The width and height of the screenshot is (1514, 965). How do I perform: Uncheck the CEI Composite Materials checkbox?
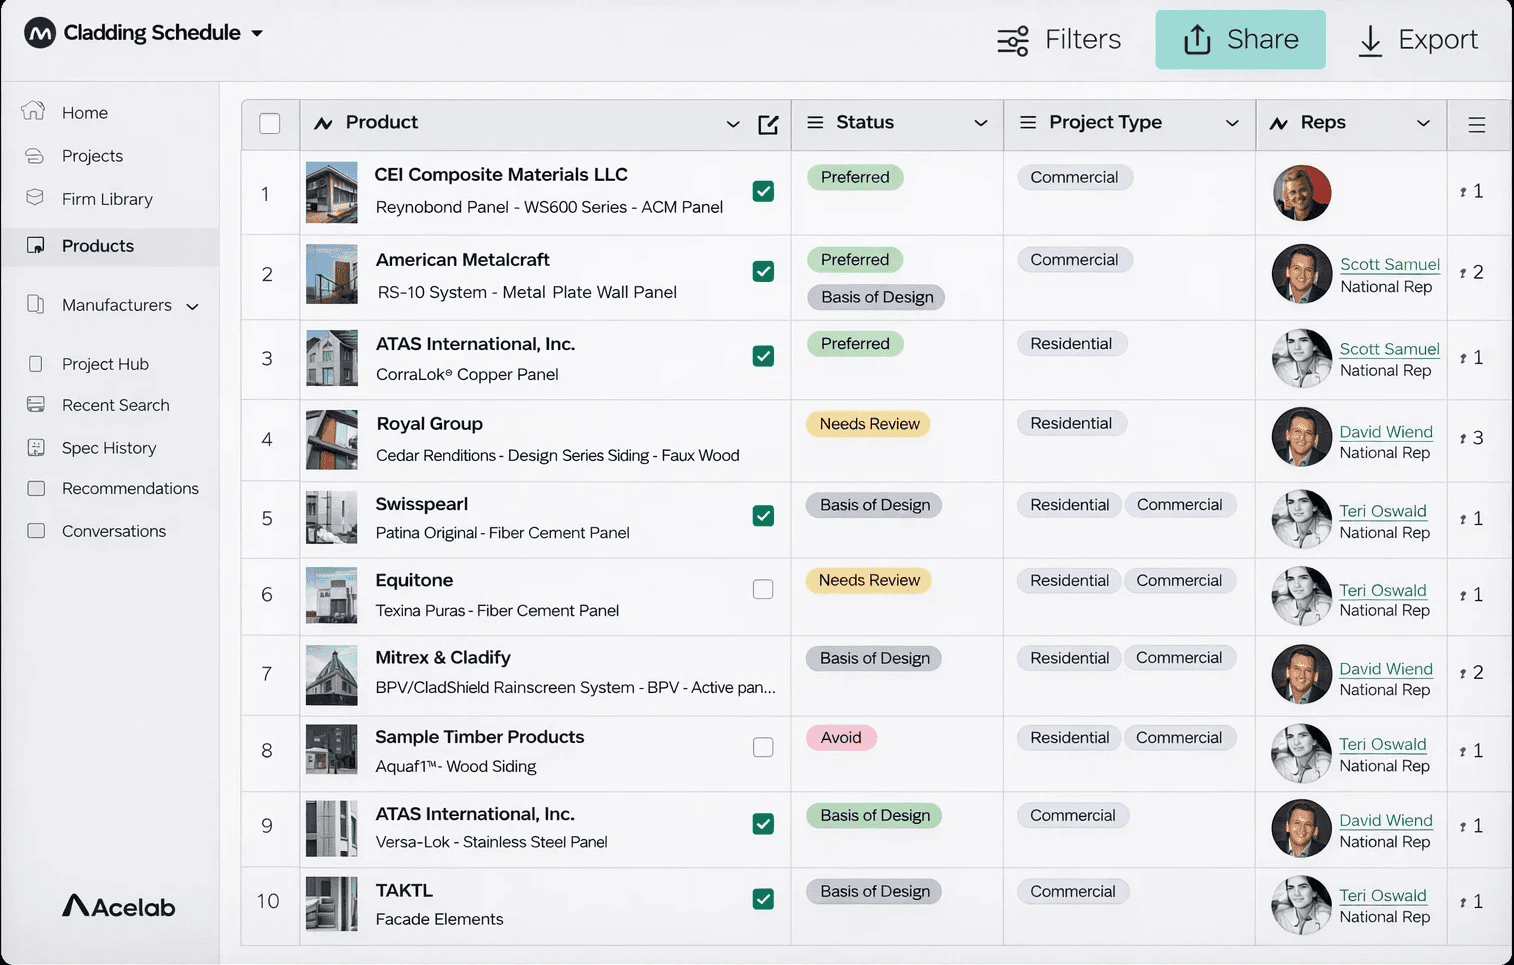tap(763, 191)
